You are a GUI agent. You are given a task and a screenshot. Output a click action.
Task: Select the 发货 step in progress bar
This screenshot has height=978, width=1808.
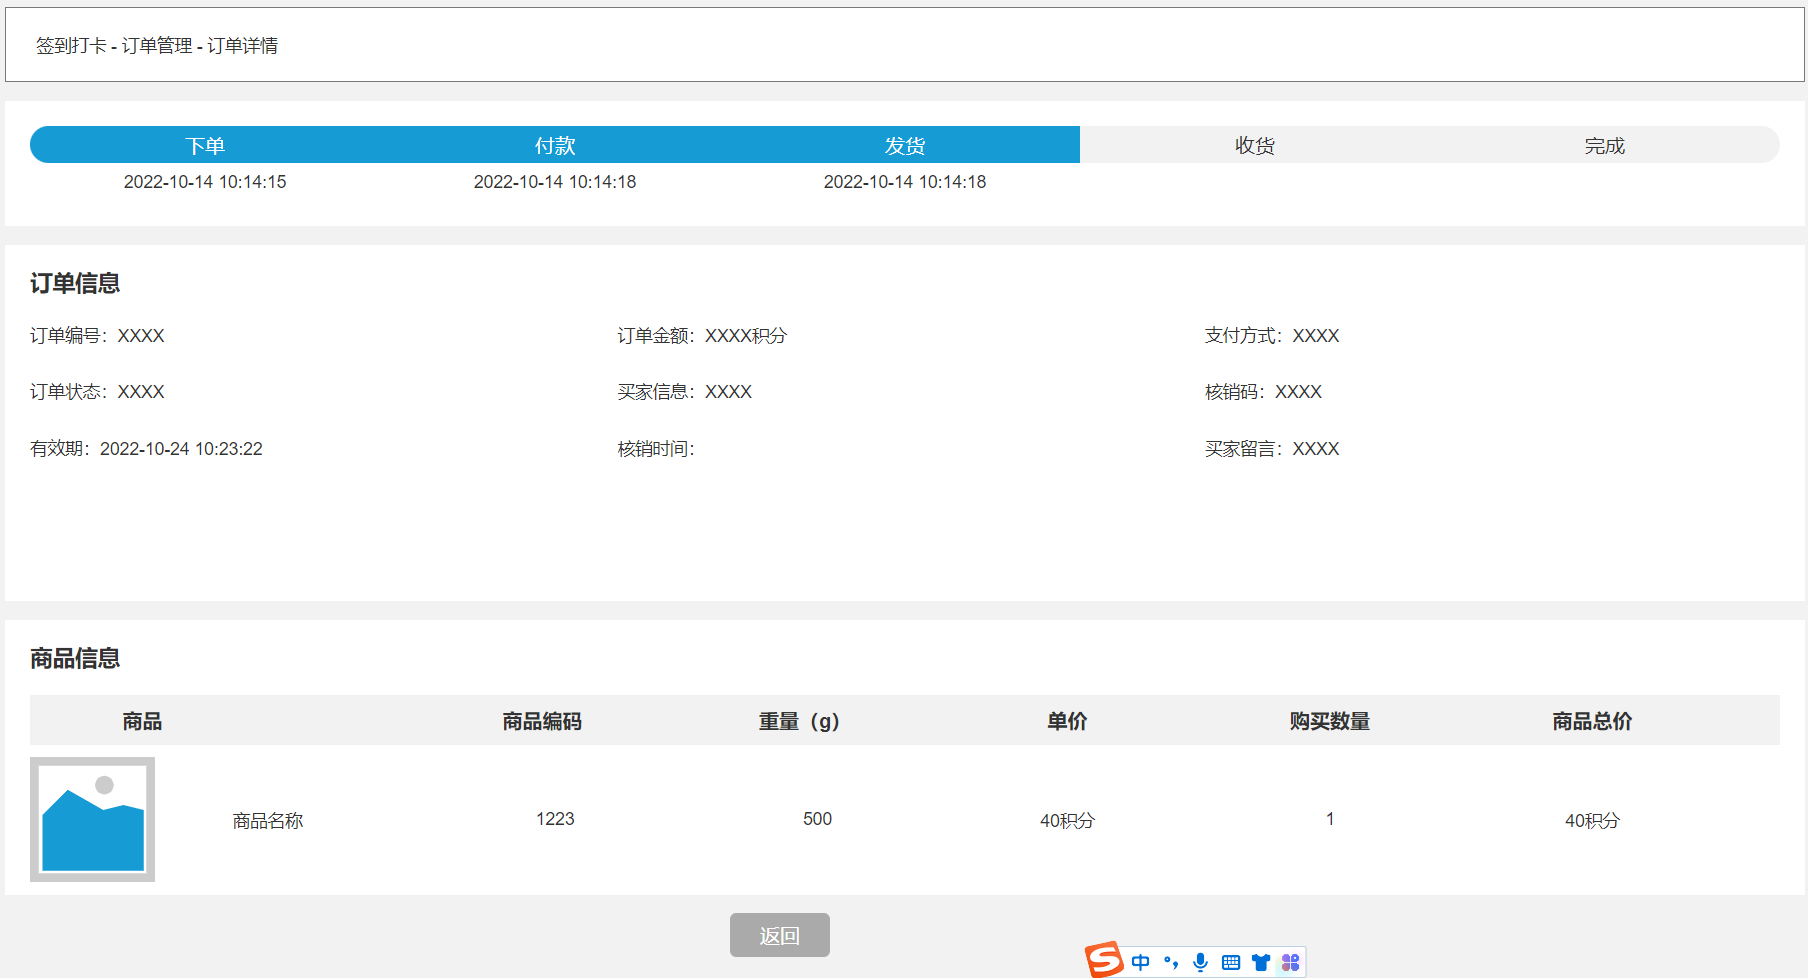click(905, 145)
